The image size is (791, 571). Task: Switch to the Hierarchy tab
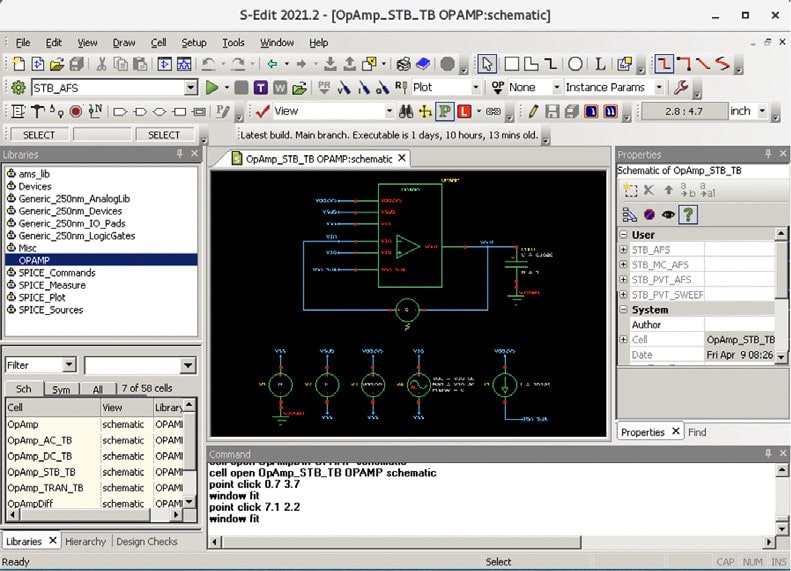(x=85, y=541)
